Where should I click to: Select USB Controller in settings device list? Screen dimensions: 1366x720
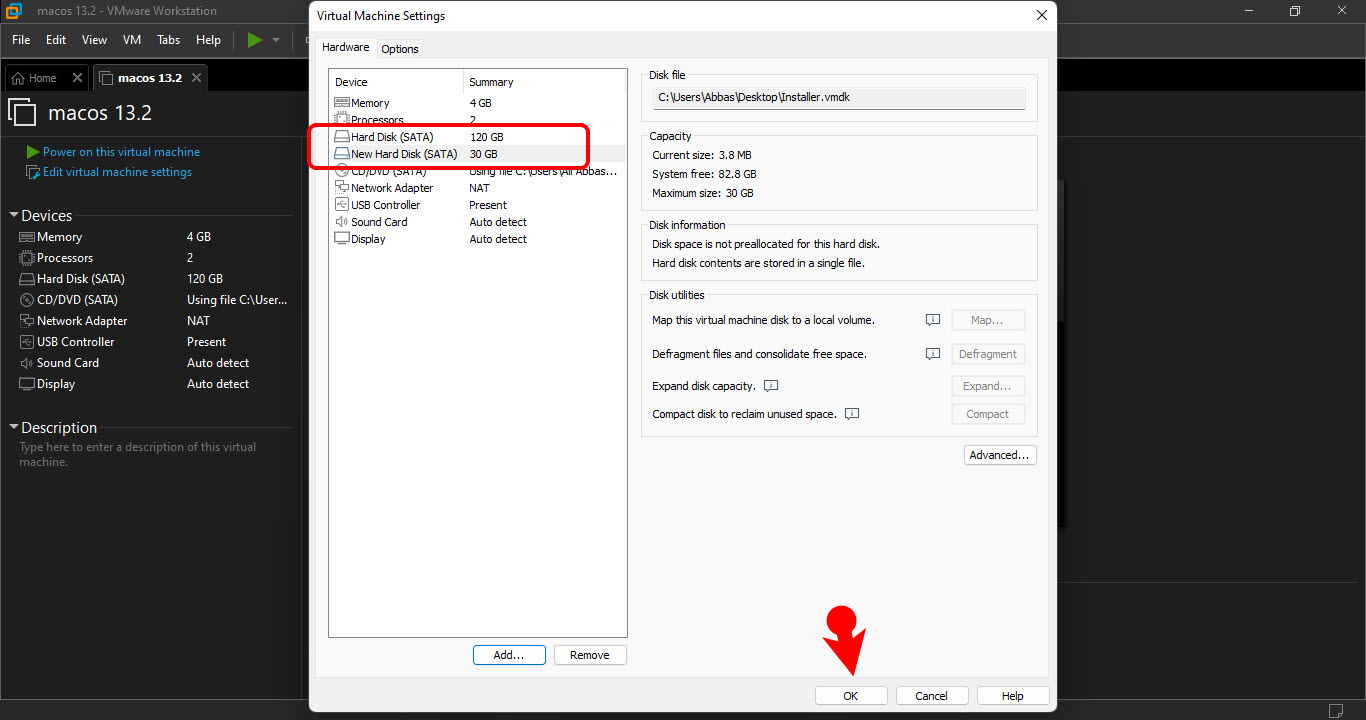click(477, 205)
